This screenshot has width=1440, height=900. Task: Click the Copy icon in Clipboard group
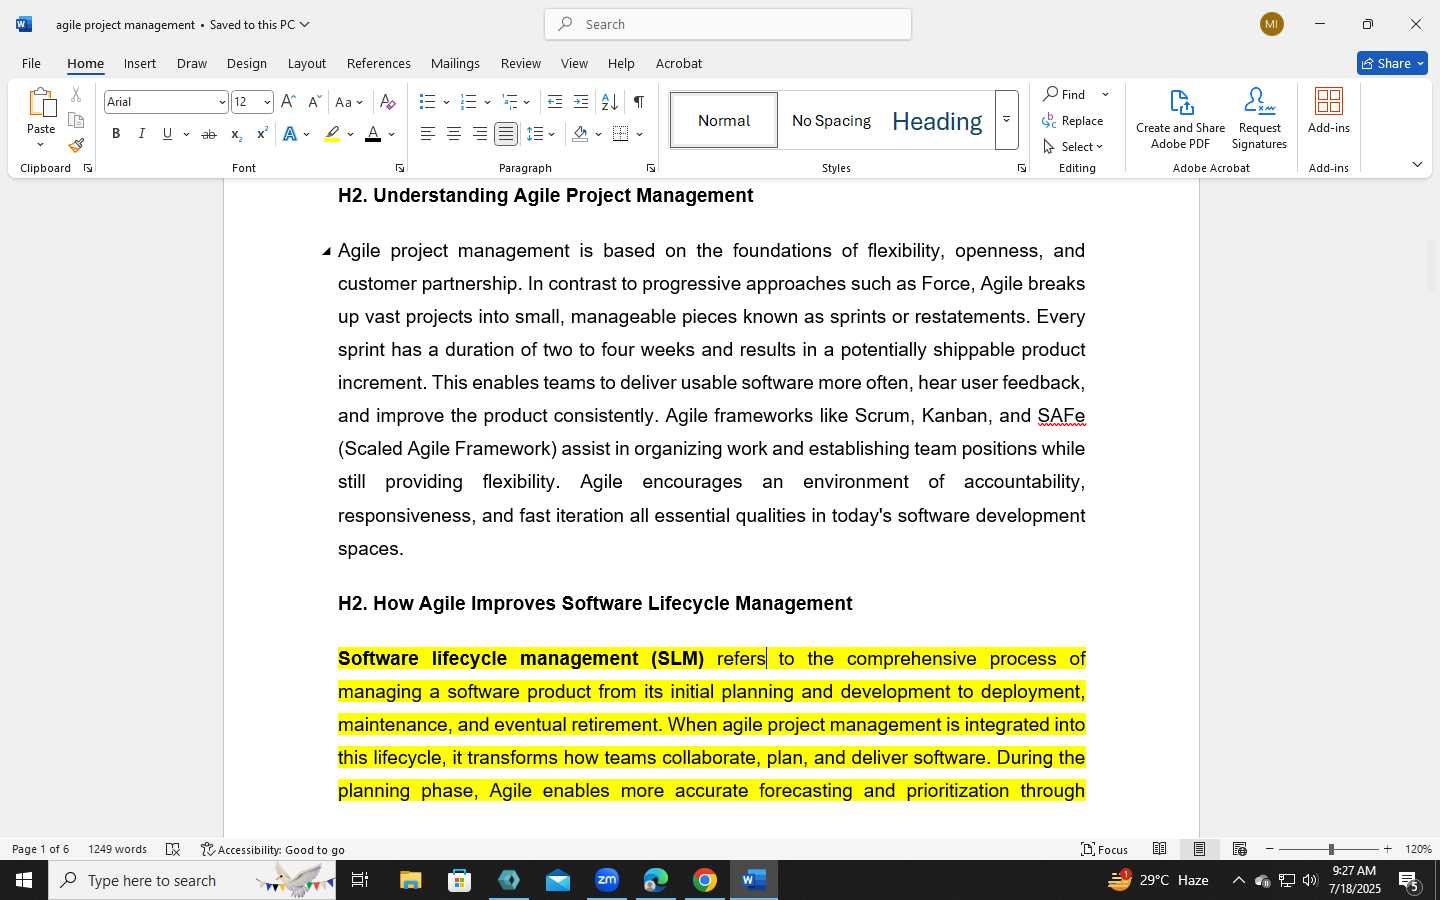pyautogui.click(x=76, y=120)
